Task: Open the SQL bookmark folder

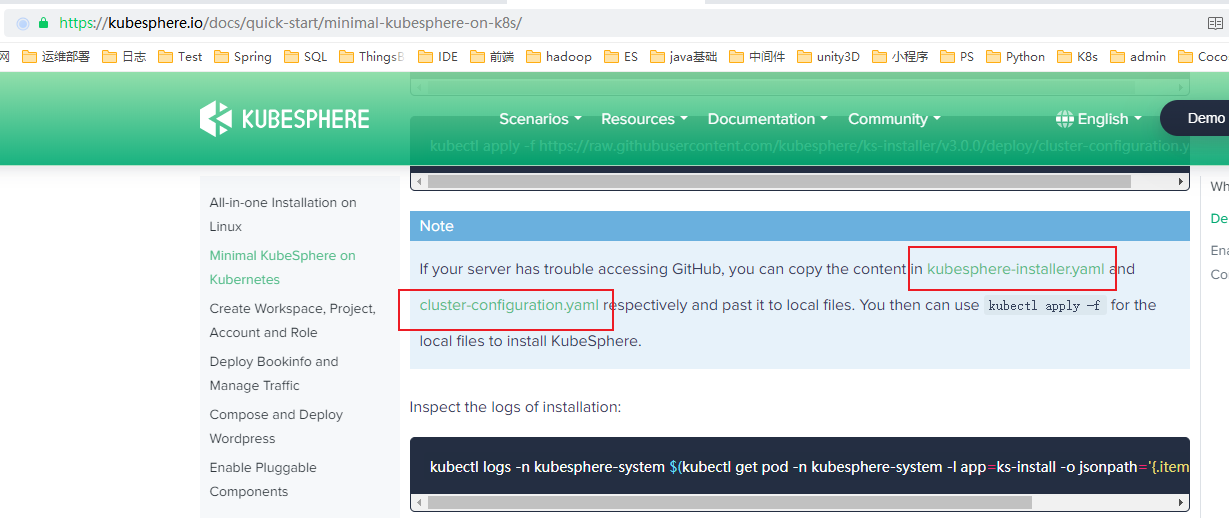Action: (305, 57)
